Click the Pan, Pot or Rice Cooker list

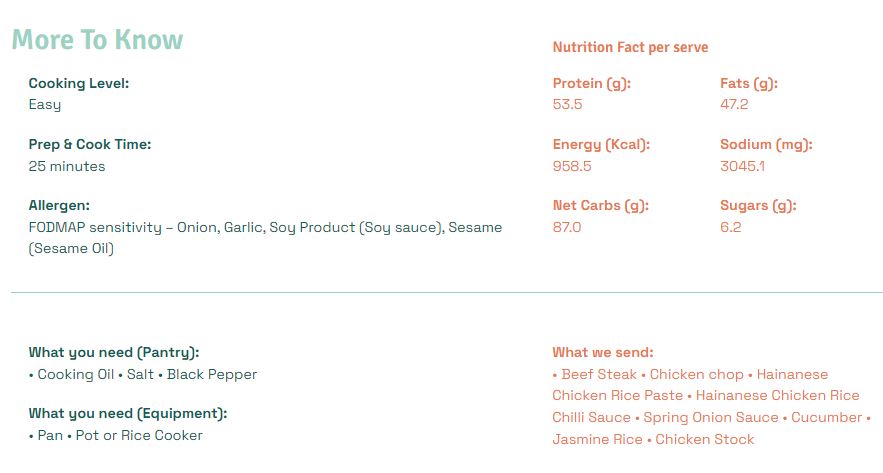pyautogui.click(x=115, y=435)
